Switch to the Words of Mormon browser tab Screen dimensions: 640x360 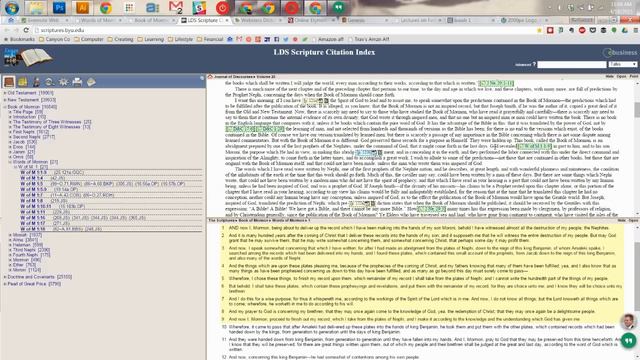[98, 20]
